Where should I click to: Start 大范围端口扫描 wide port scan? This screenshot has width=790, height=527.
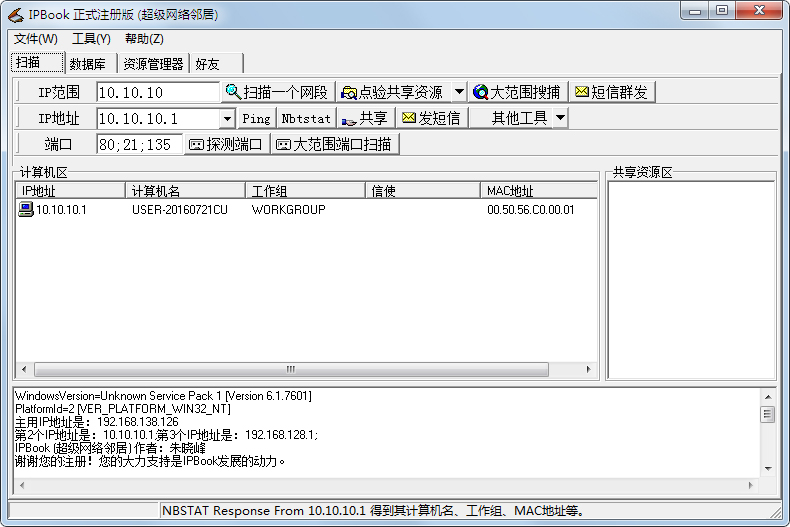[x=334, y=144]
